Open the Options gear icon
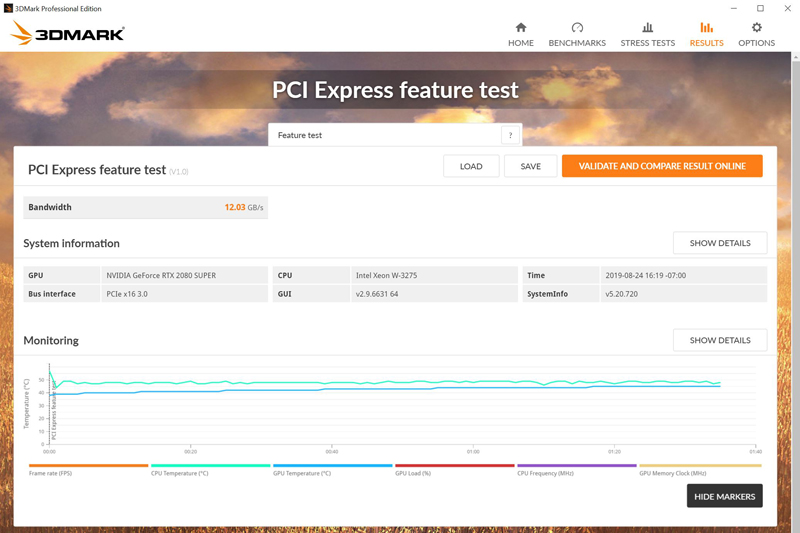 tap(756, 28)
